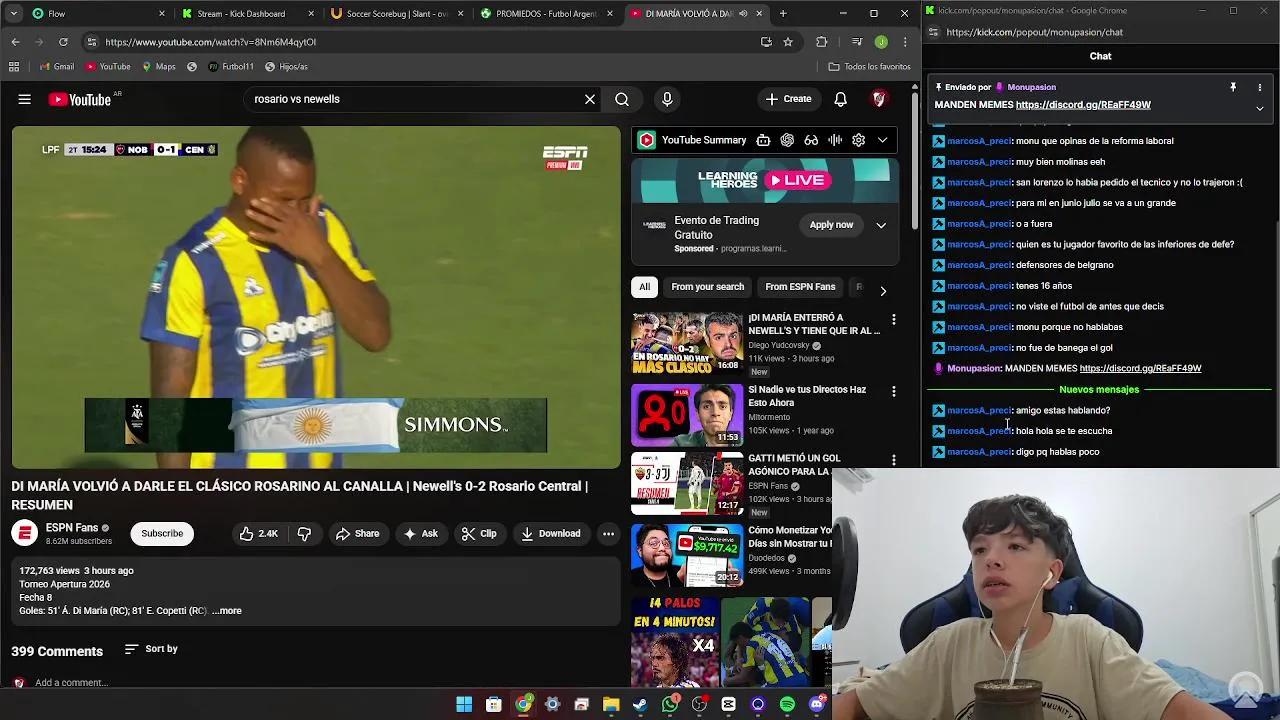Open the Maps bookmark
This screenshot has height=720, width=1280.
coord(159,67)
